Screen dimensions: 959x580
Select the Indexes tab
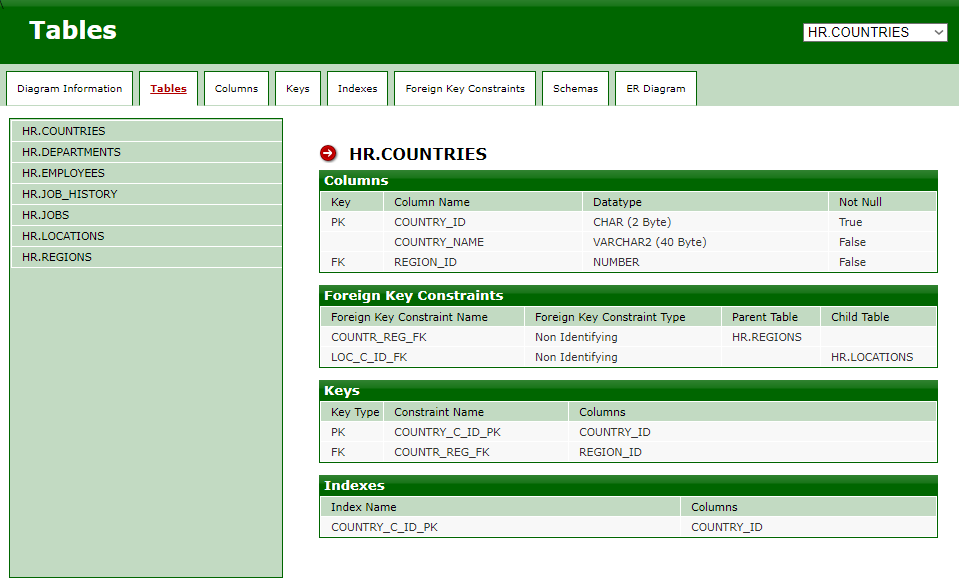357,88
